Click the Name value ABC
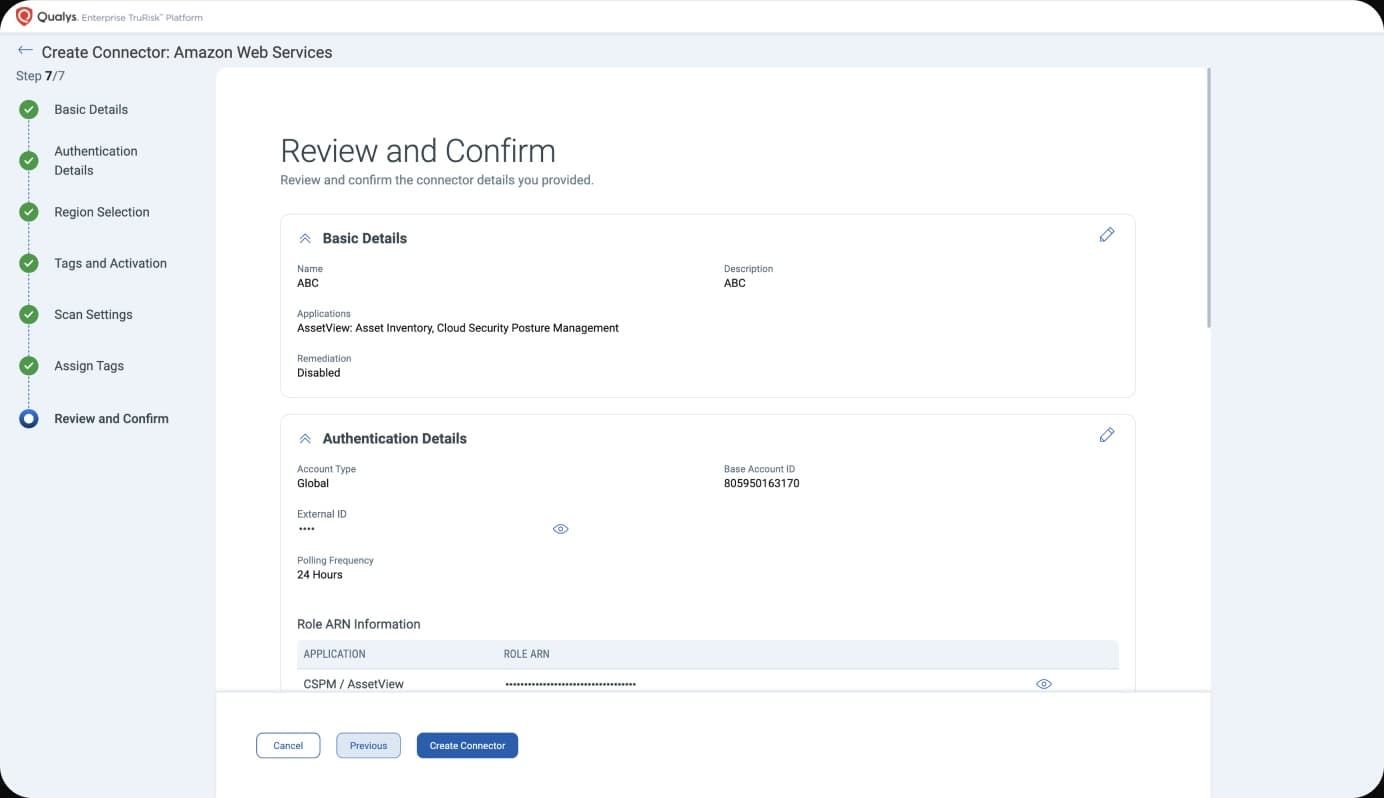1384x798 pixels. (x=308, y=283)
